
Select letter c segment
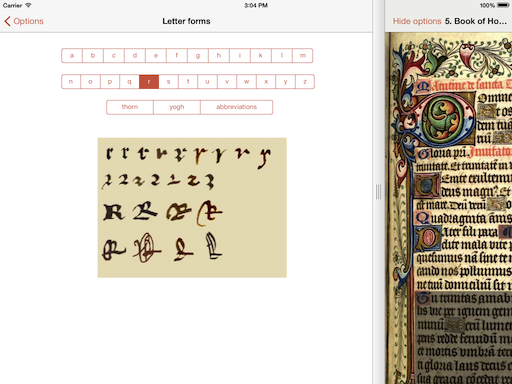coord(114,56)
